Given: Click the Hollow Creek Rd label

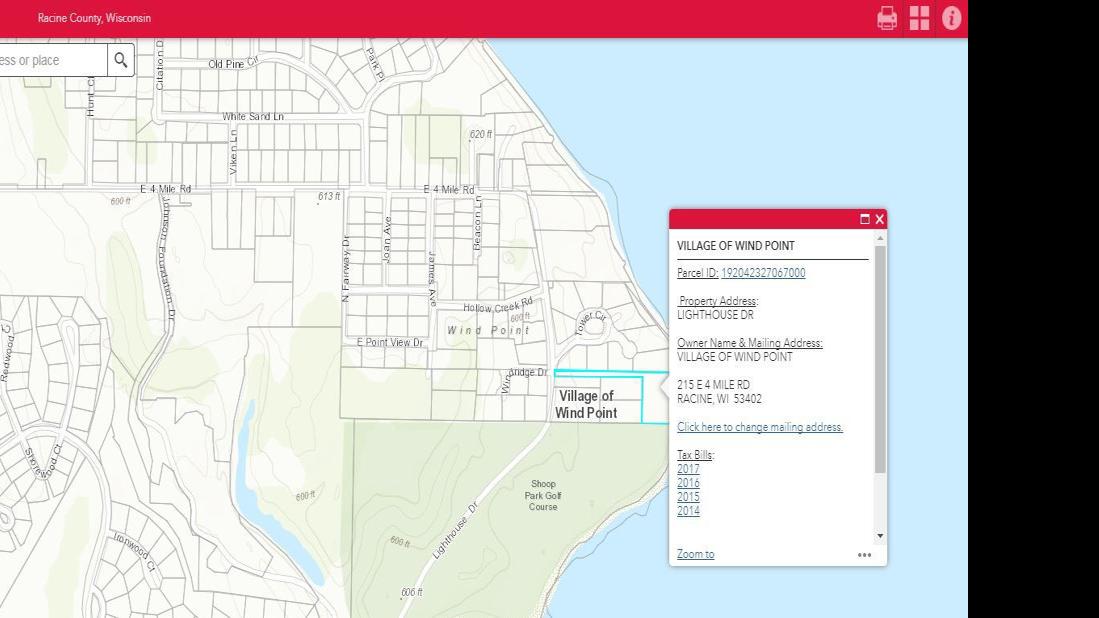Looking at the screenshot, I should [x=498, y=305].
